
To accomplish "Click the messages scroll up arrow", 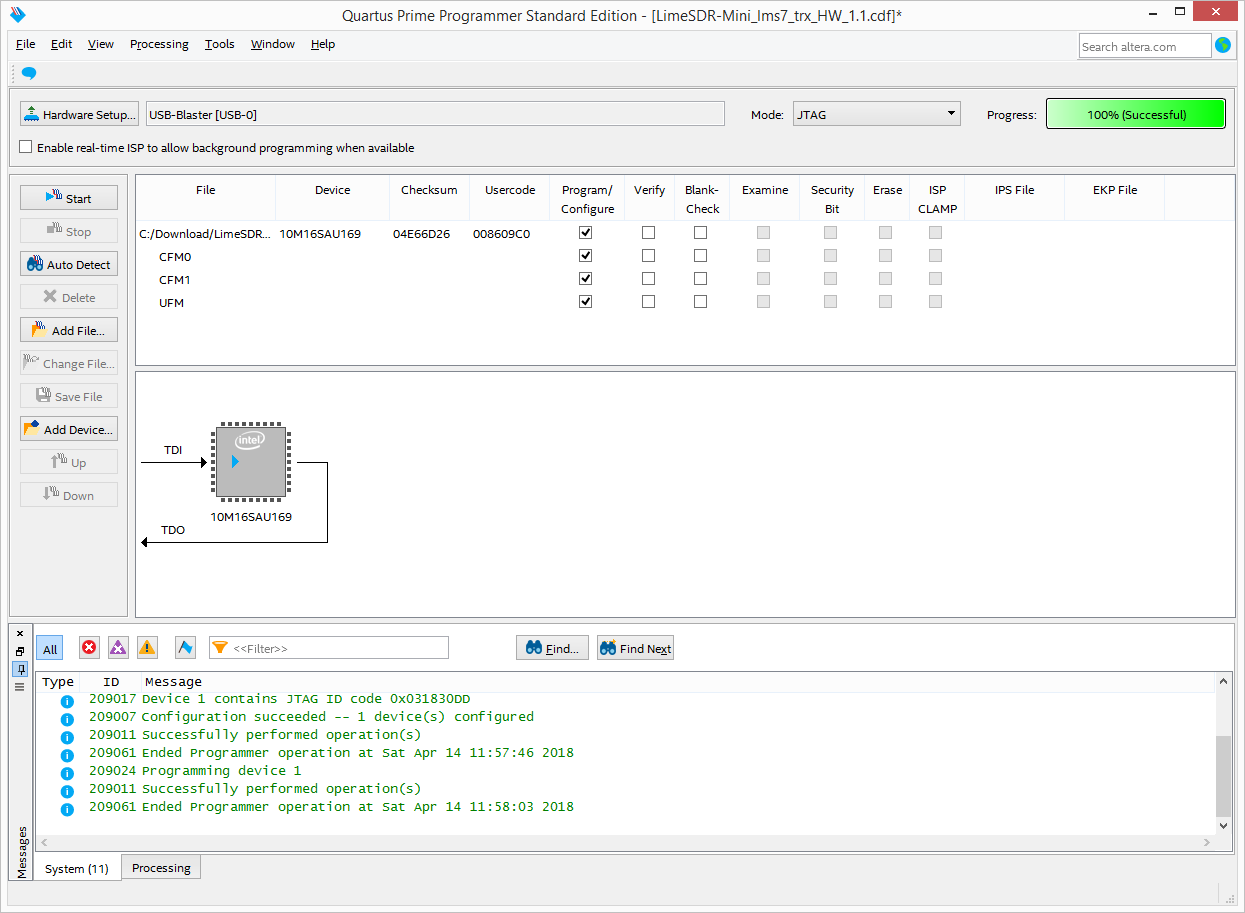I will click(1224, 682).
